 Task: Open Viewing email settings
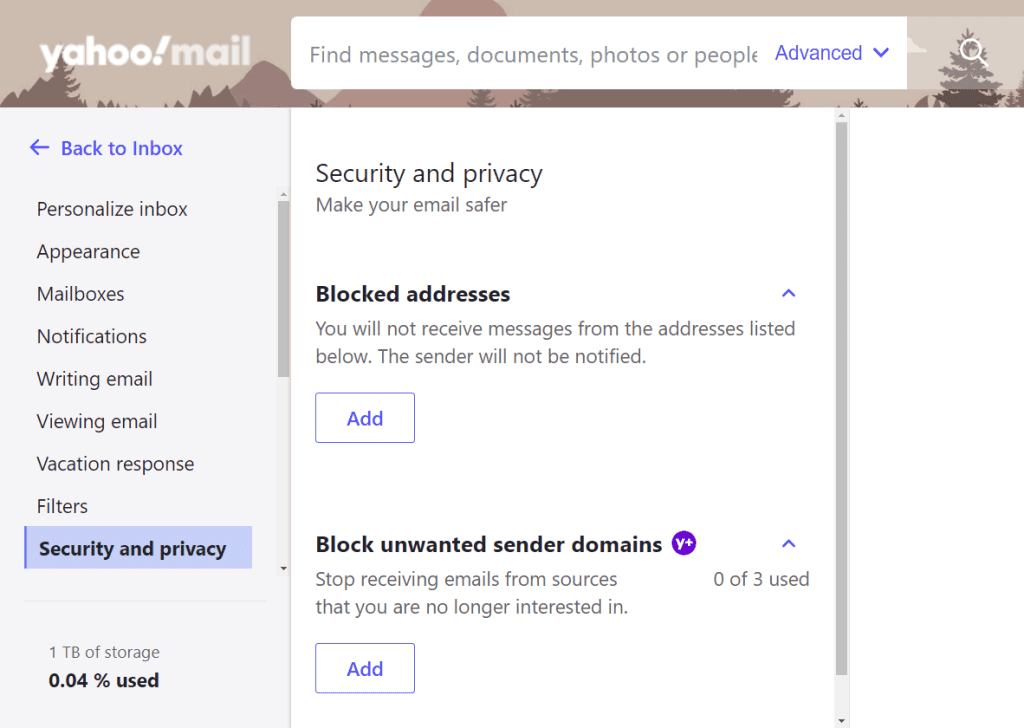tap(97, 422)
